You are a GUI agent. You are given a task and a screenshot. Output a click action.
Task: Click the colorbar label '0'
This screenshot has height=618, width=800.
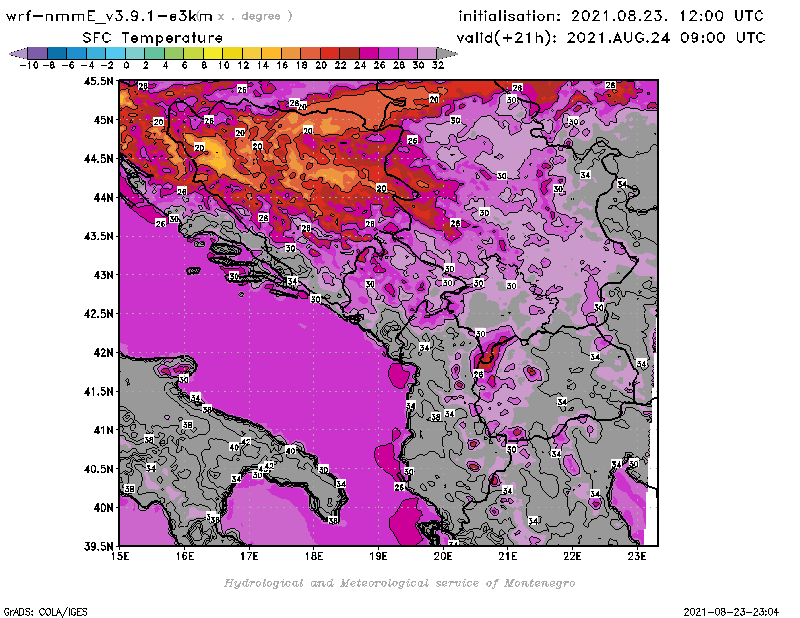(x=126, y=65)
